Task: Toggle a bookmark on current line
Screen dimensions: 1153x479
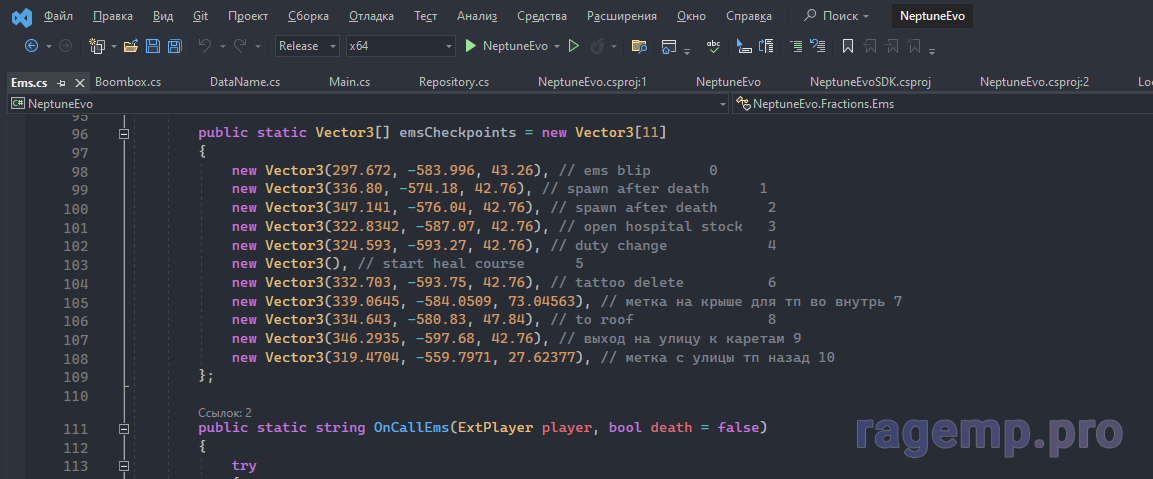Action: pos(847,46)
